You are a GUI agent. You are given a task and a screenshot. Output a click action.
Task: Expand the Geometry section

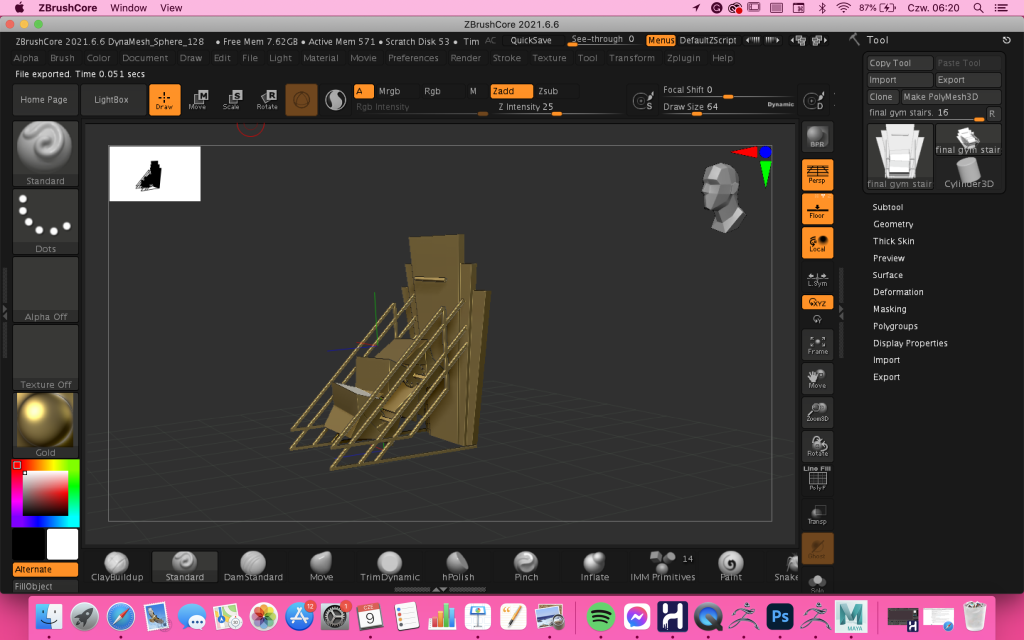(x=893, y=224)
